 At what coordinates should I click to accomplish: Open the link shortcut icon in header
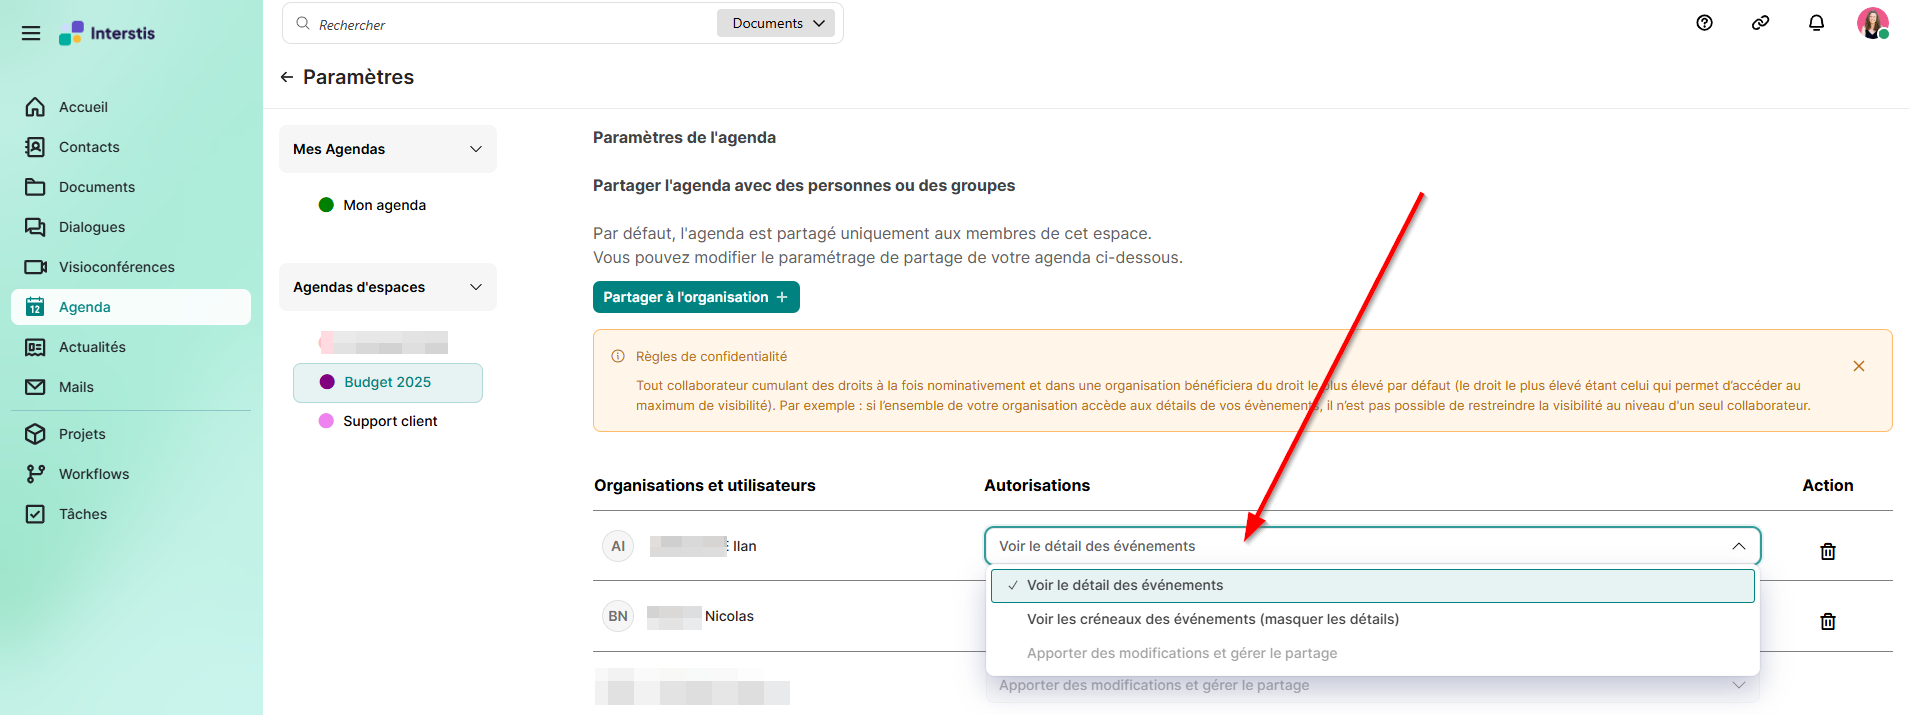pyautogui.click(x=1761, y=23)
